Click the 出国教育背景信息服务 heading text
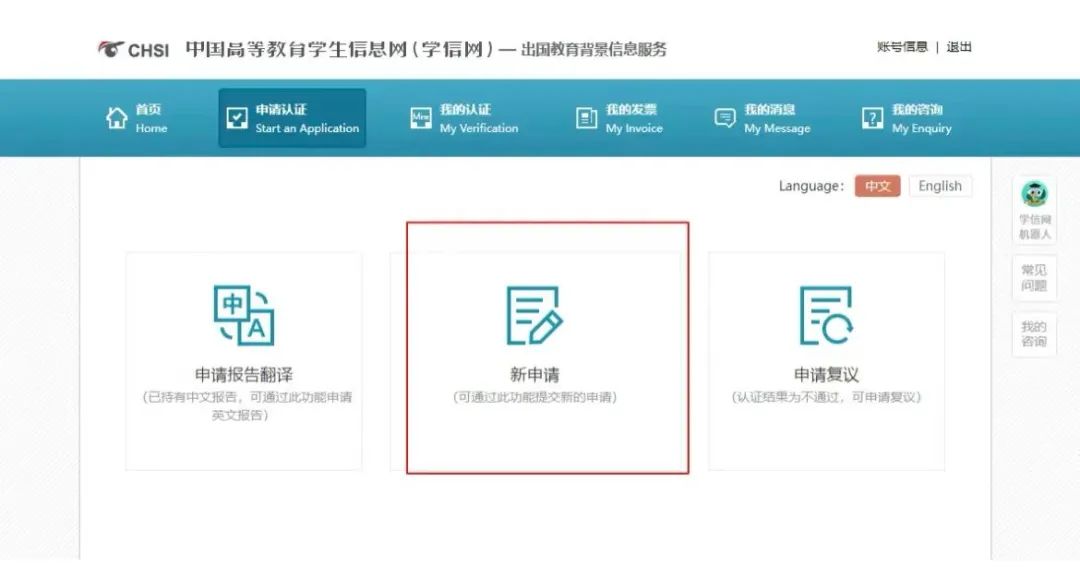 coord(594,50)
